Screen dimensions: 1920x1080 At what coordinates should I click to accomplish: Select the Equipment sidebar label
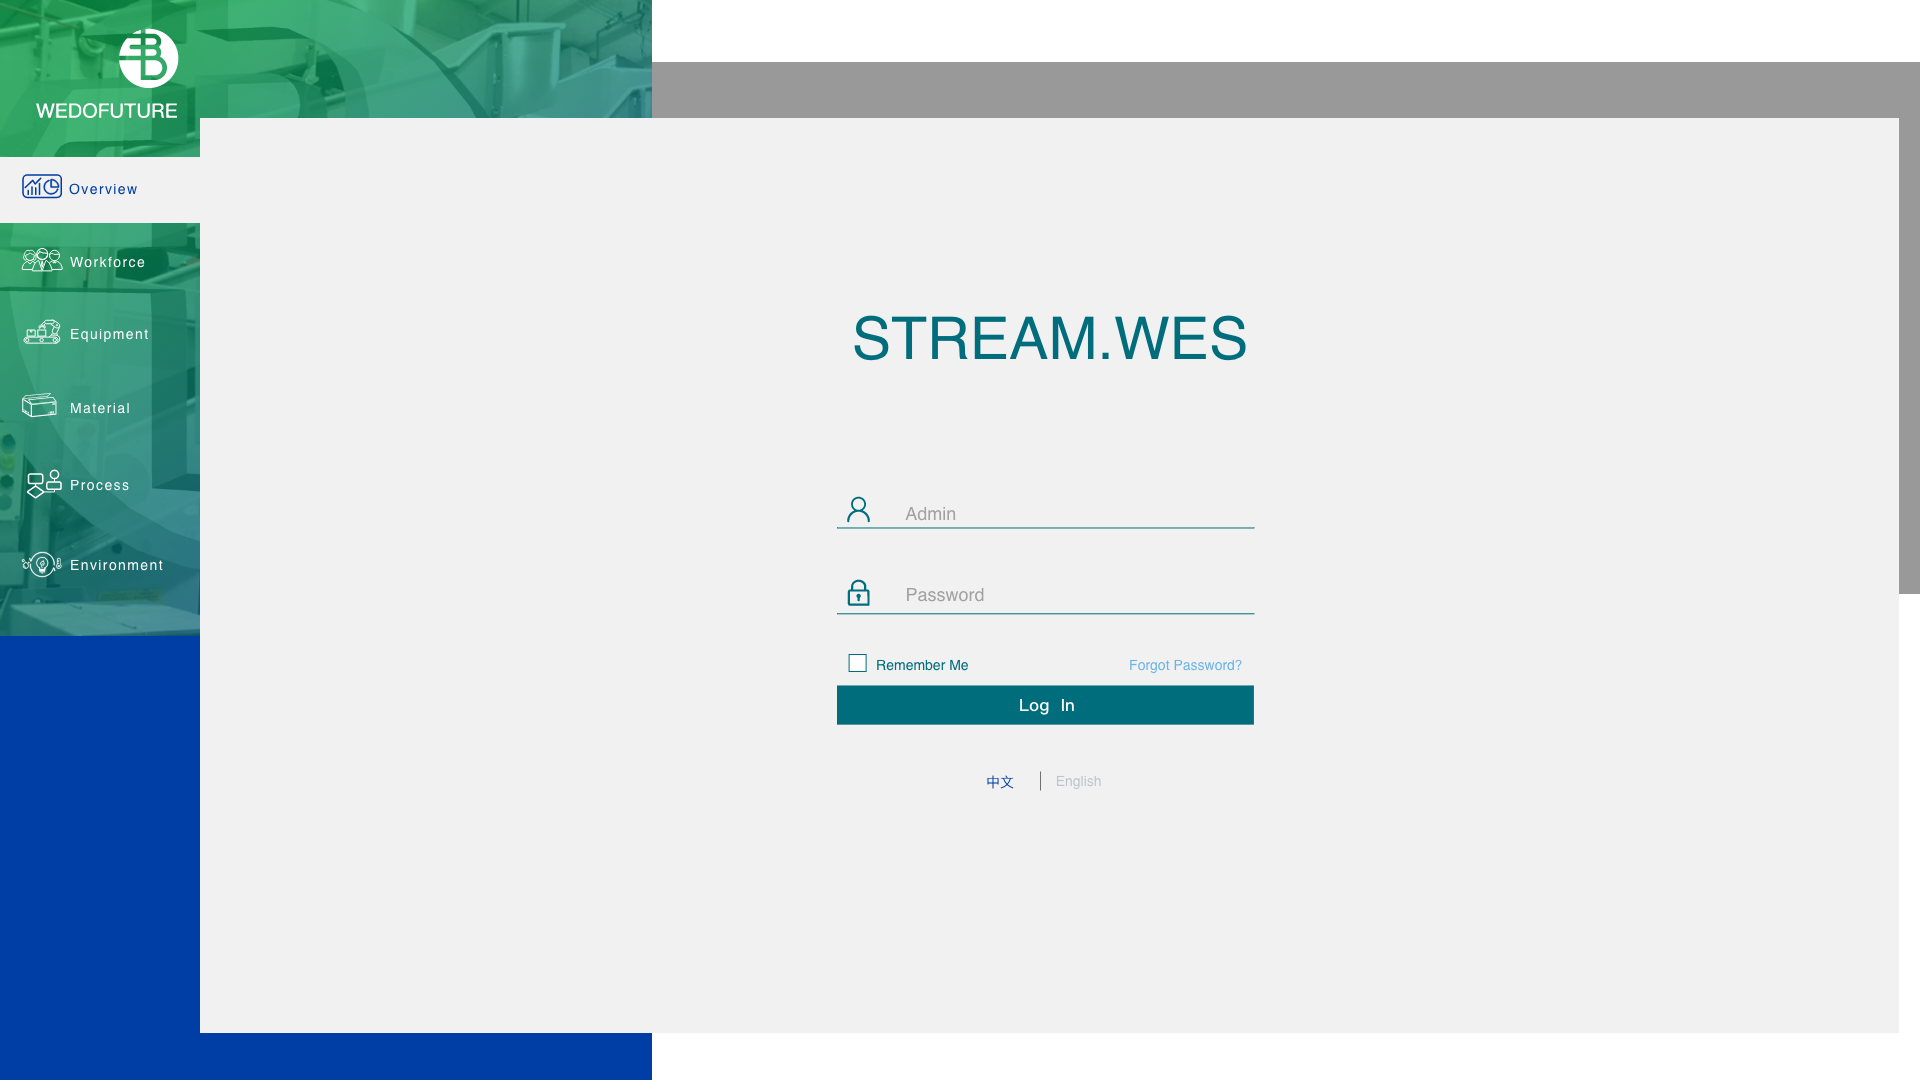(x=109, y=334)
